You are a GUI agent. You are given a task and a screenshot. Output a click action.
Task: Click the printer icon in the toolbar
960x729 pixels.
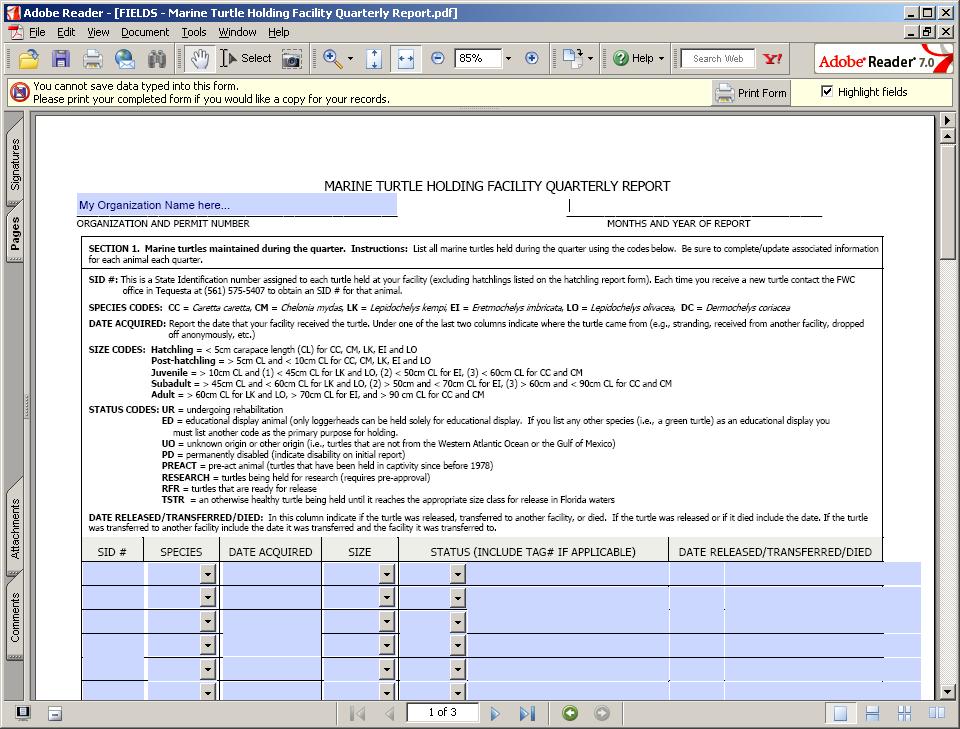(93, 59)
